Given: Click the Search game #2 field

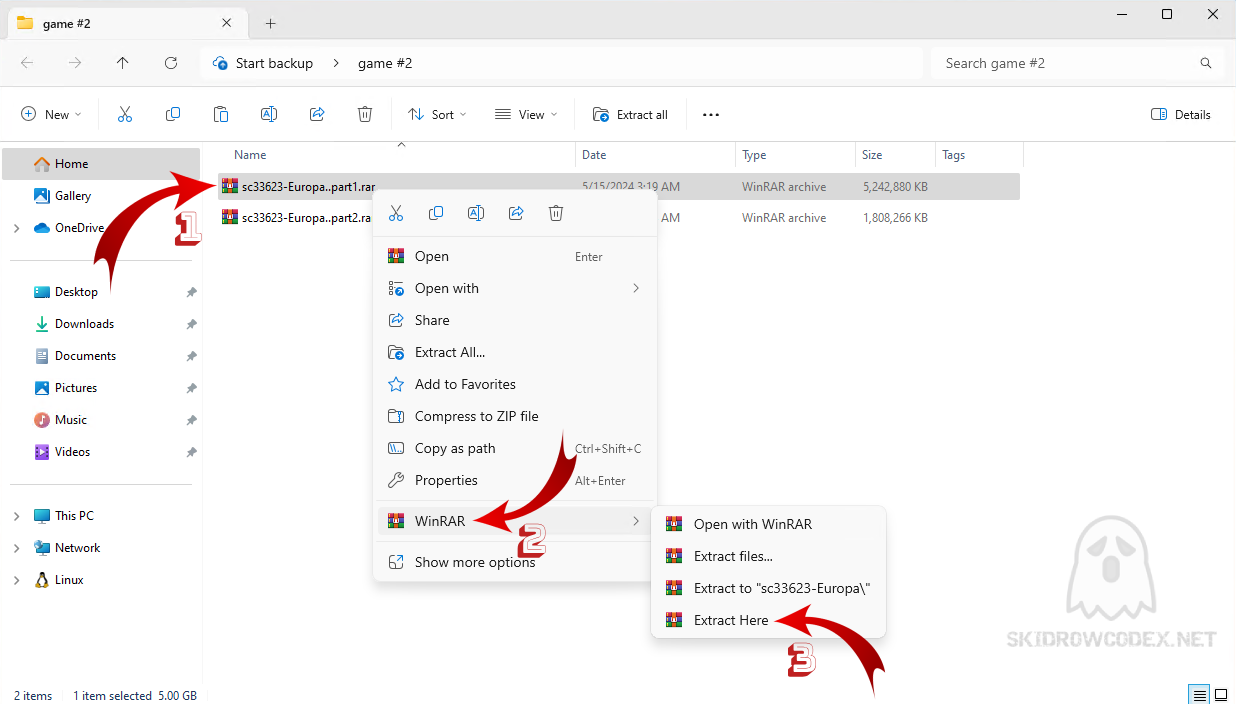Looking at the screenshot, I should (x=1078, y=63).
